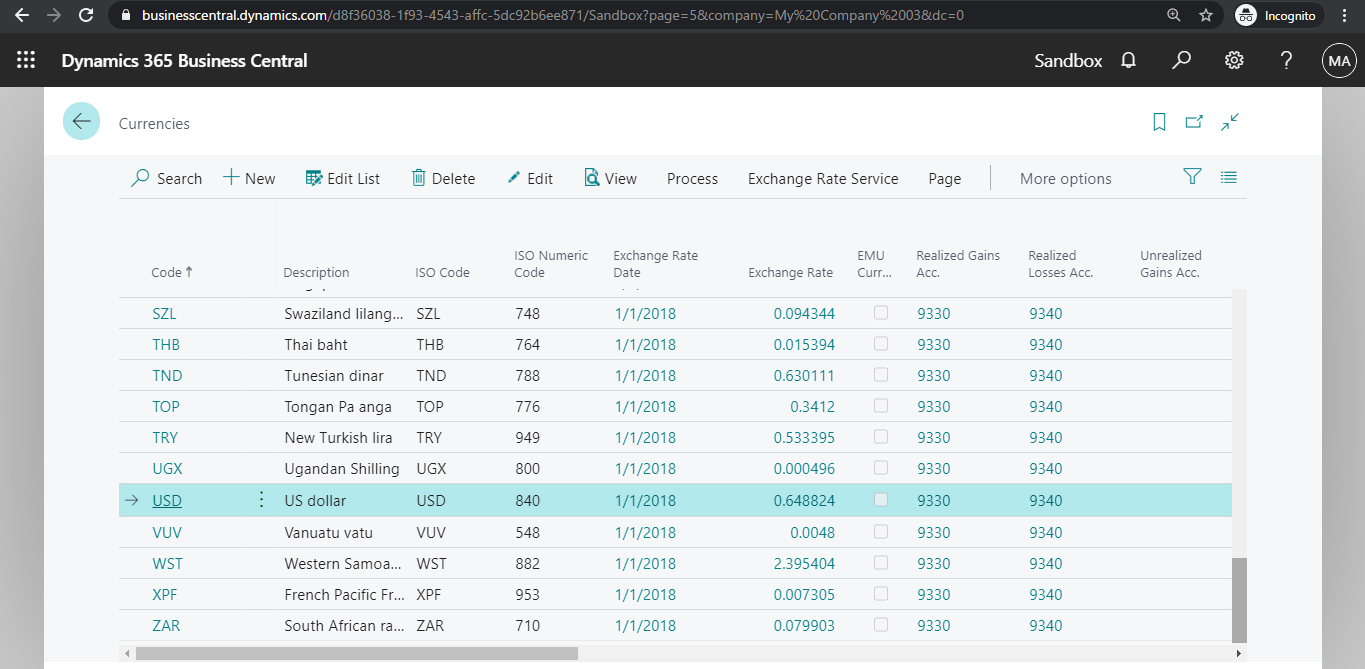Open the Search action on the Currencies list
1365x669 pixels.
point(166,178)
